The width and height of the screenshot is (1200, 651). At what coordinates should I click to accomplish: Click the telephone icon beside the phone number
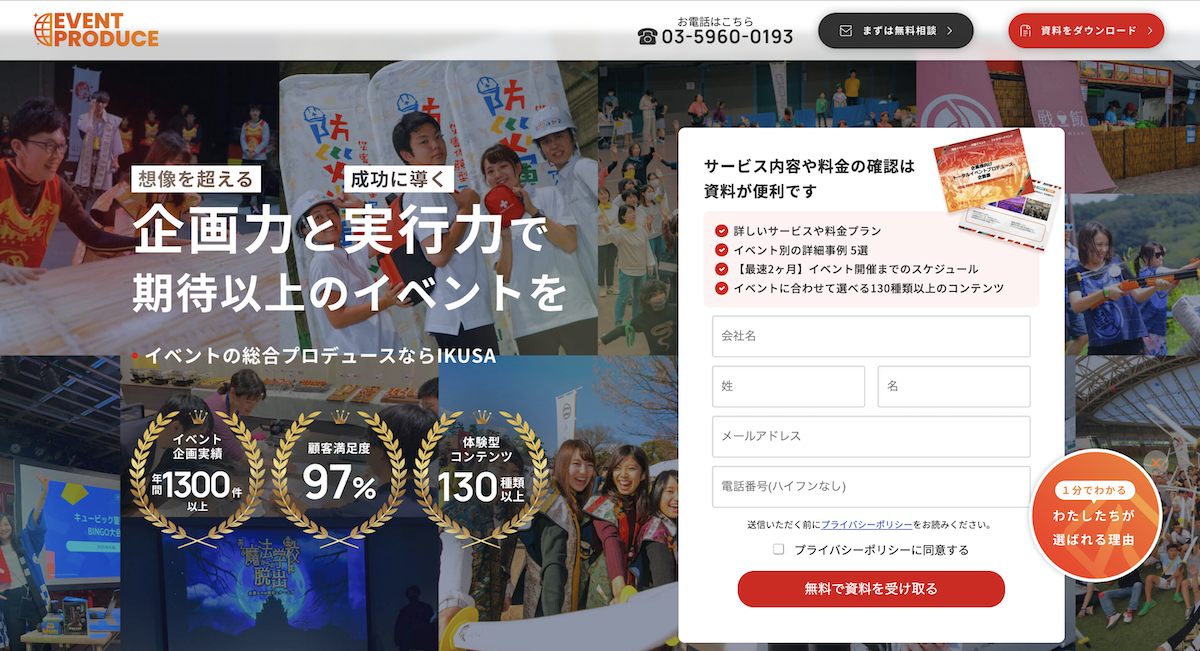point(647,37)
